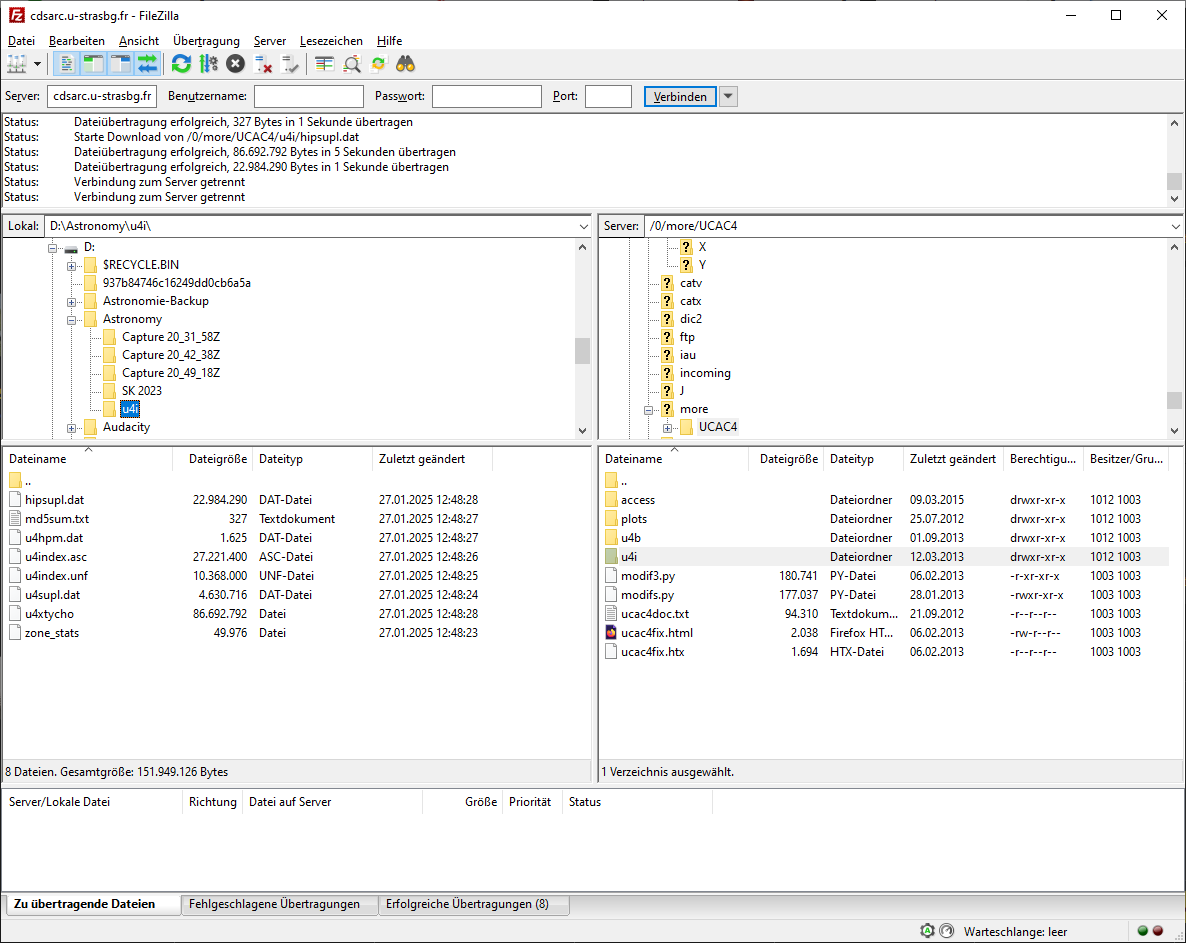Reconnect to the last server
The image size is (1186, 943).
click(290, 64)
